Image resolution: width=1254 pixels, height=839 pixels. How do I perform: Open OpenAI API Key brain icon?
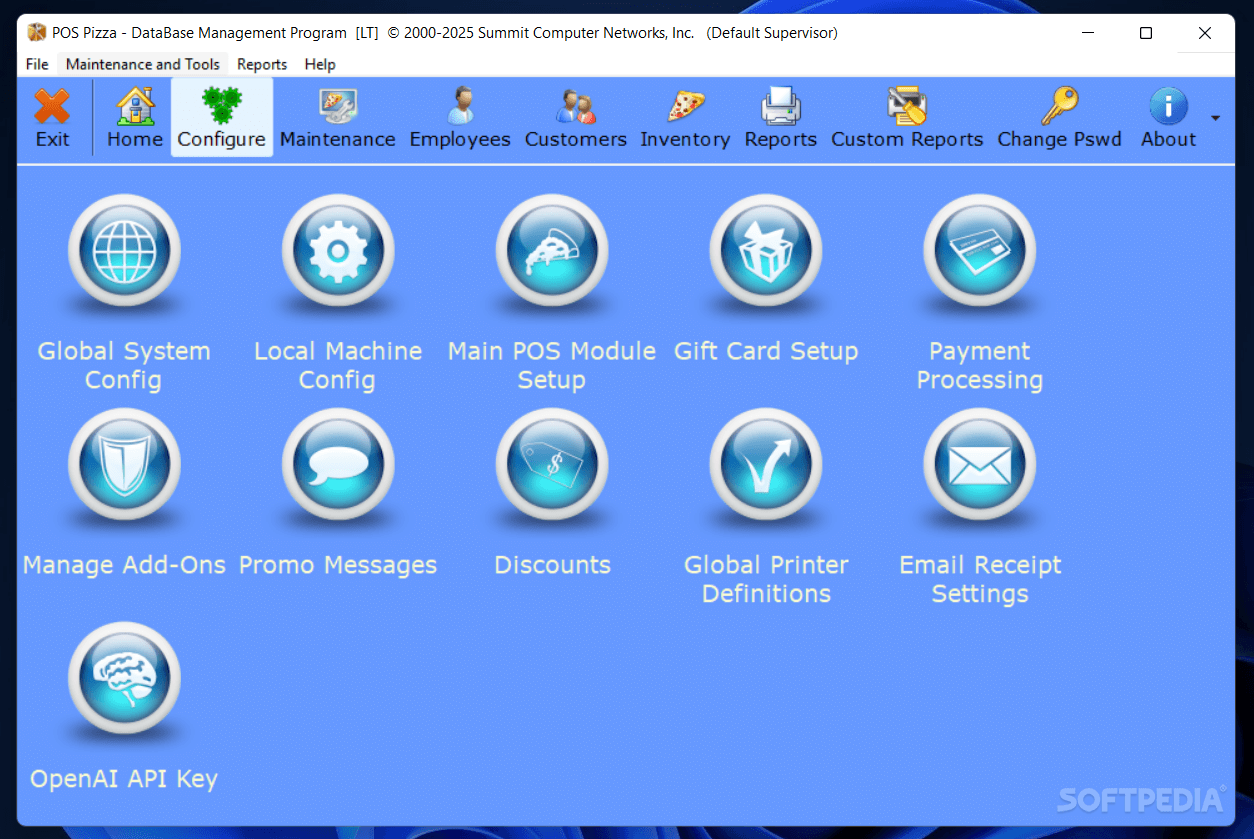tap(124, 678)
